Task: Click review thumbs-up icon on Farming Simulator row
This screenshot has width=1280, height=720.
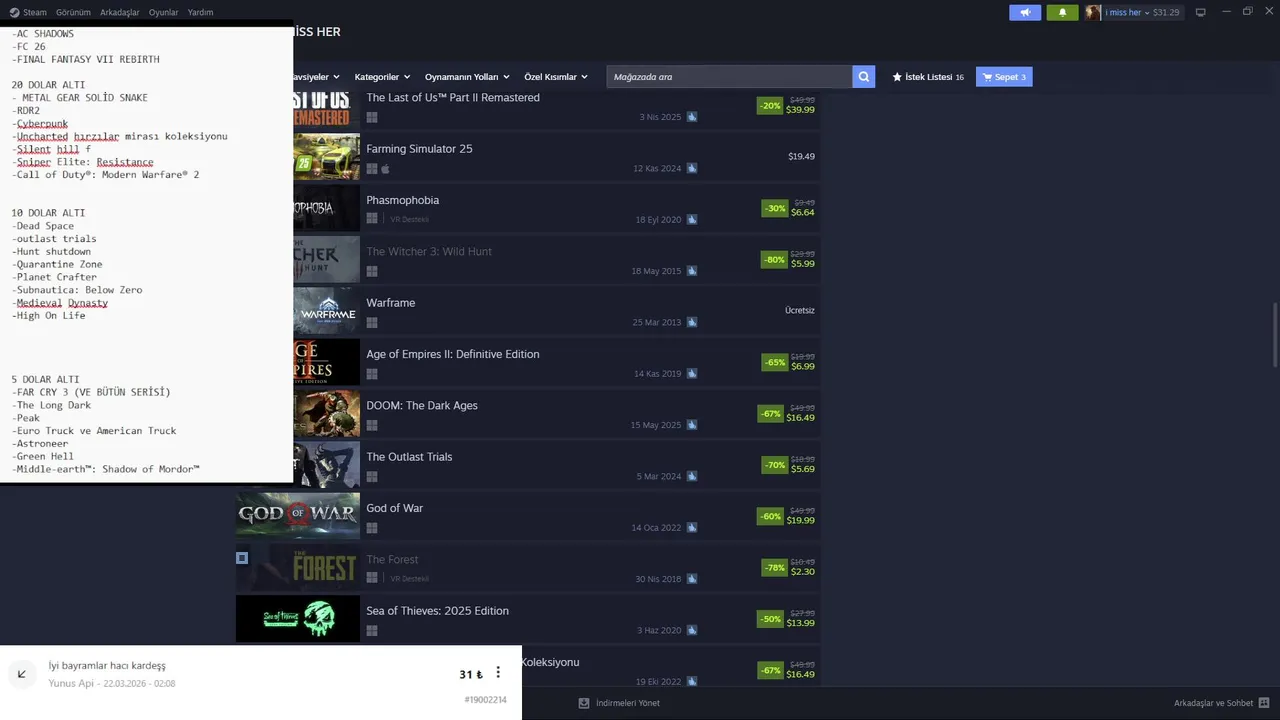Action: pos(692,168)
